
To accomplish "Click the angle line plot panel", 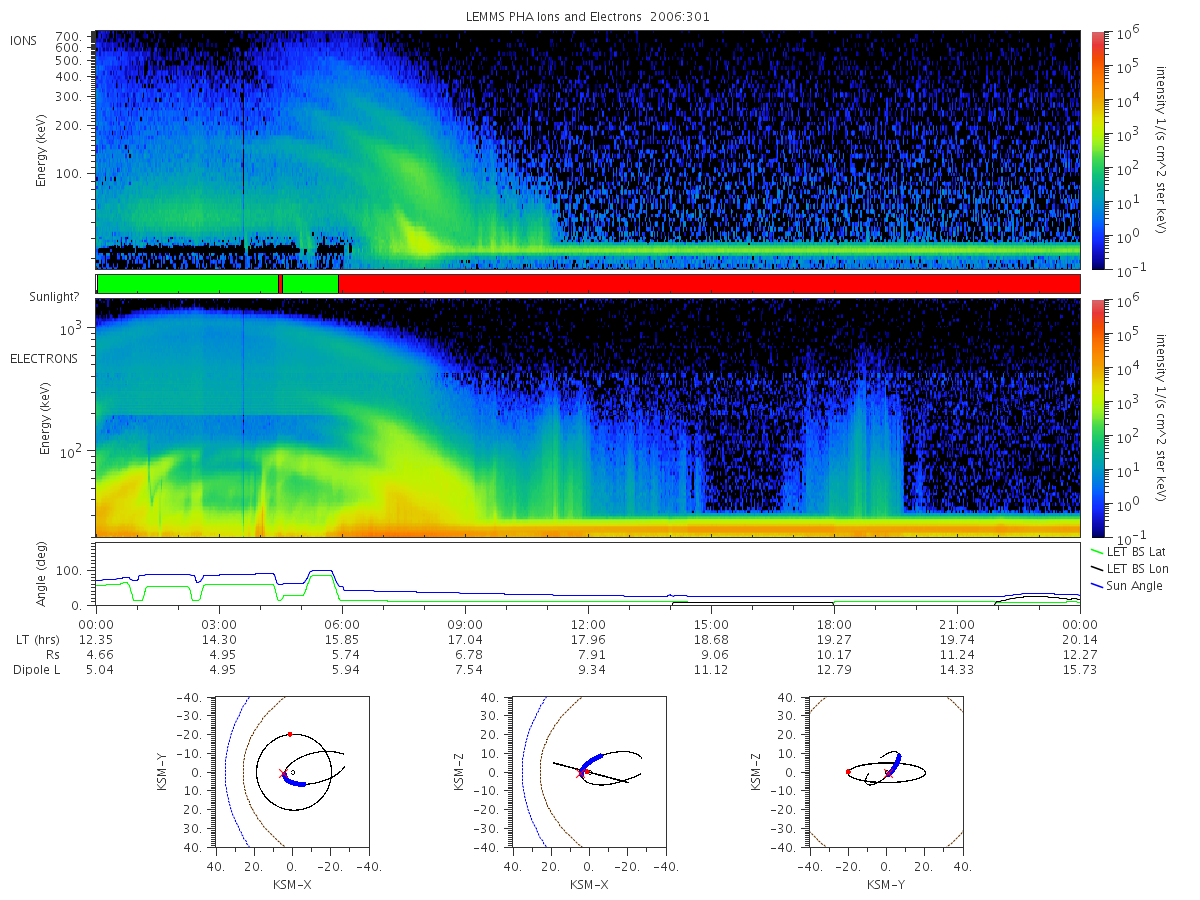I will click(x=588, y=574).
